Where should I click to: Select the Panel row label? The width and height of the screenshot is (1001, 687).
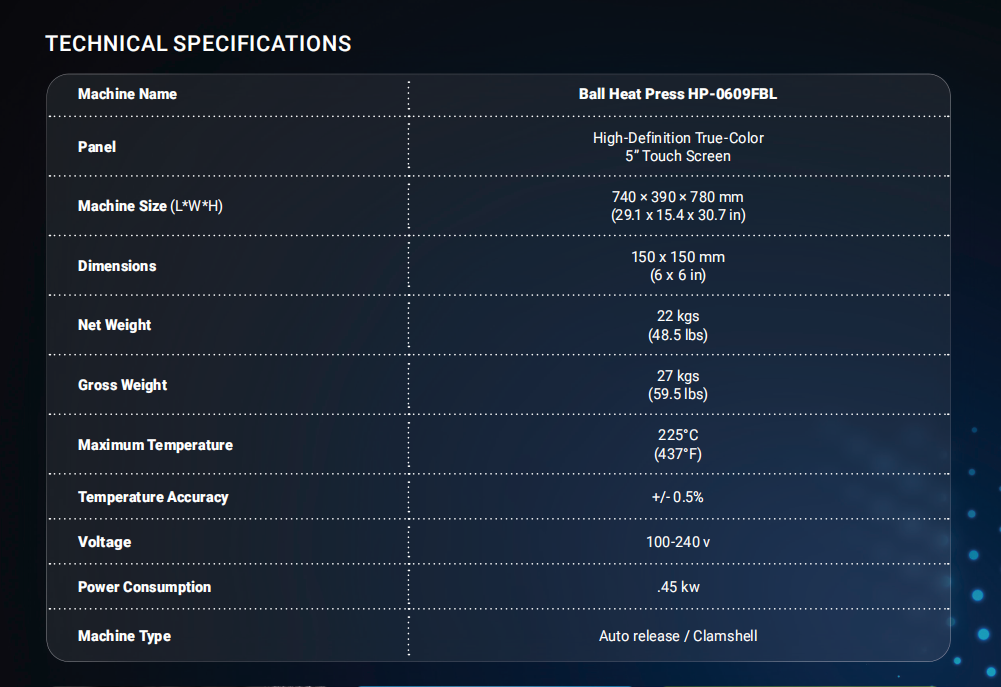click(x=97, y=147)
